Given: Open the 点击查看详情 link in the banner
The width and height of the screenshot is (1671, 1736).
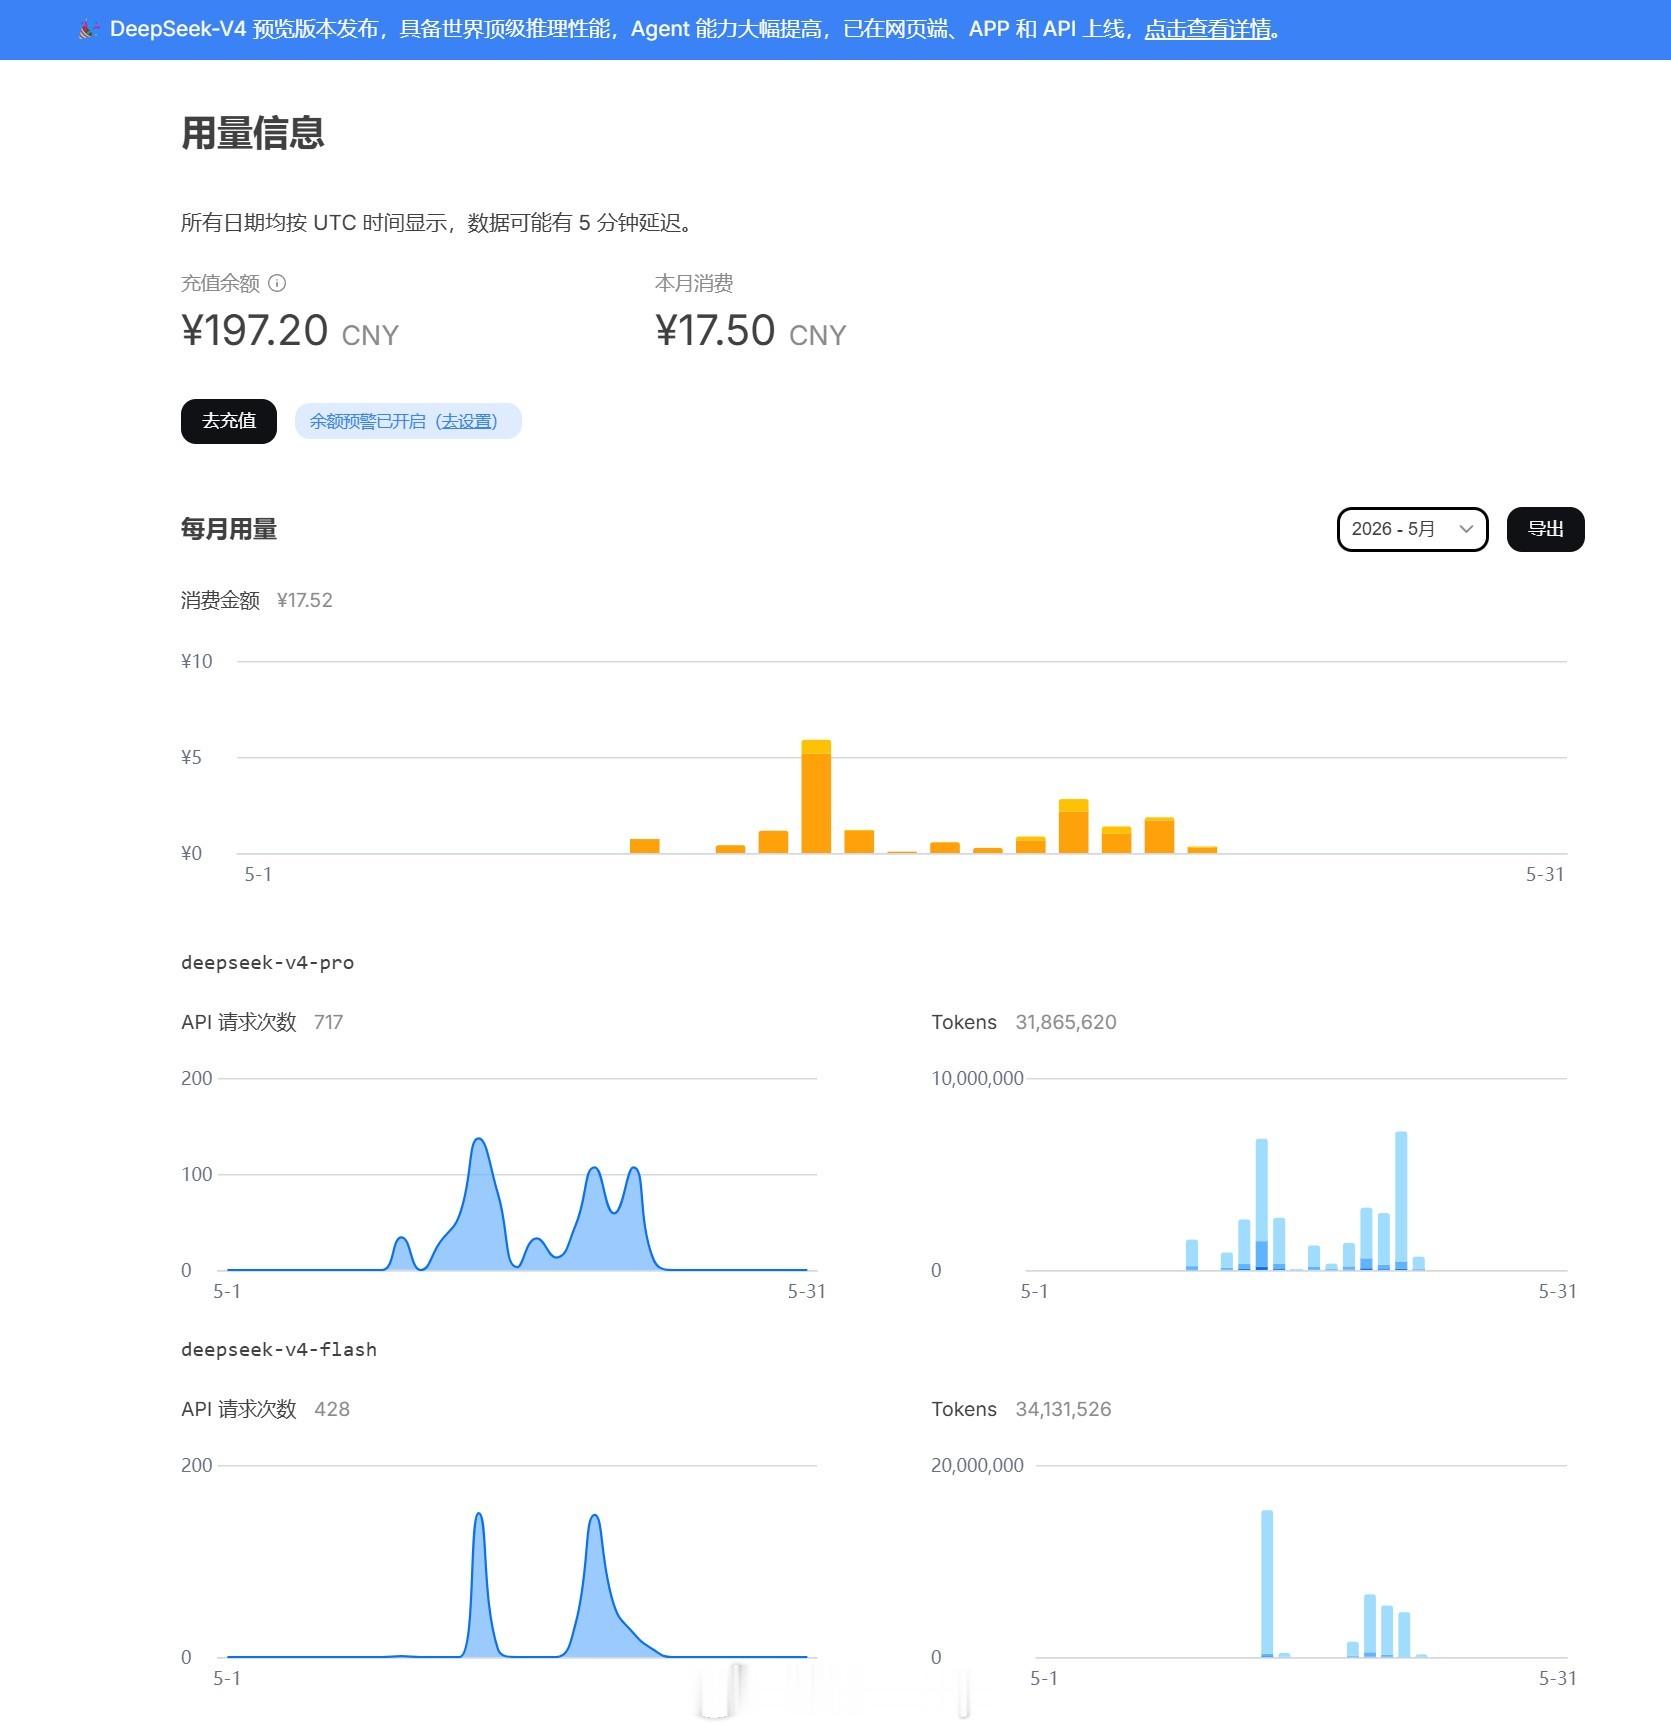Looking at the screenshot, I should tap(1208, 29).
